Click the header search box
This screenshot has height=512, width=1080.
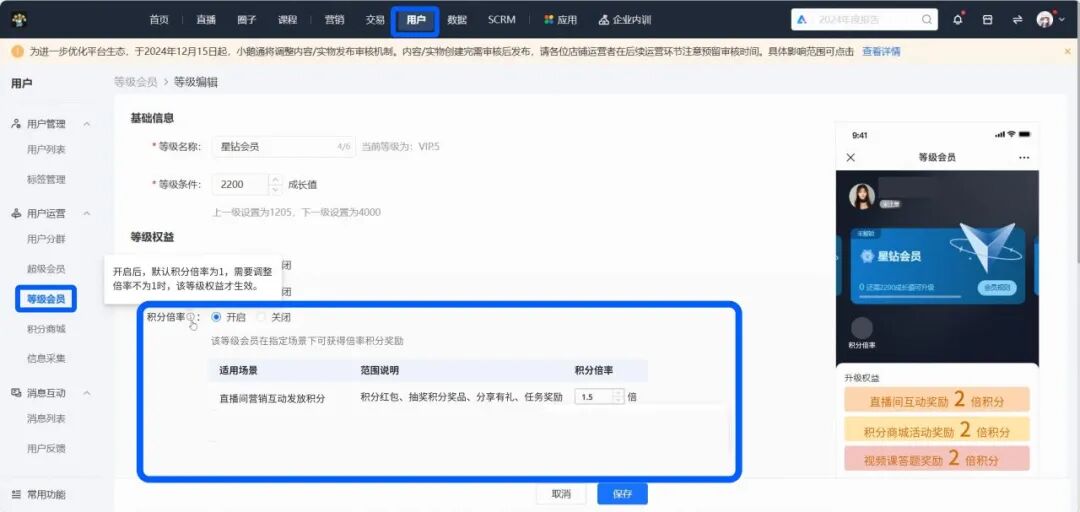coord(864,19)
